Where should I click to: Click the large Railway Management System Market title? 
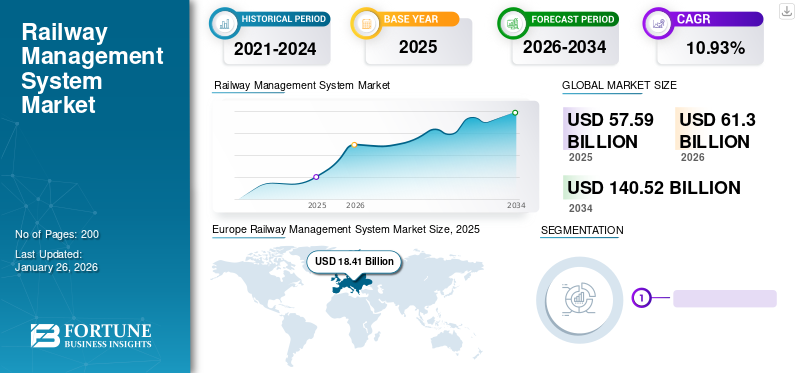[x=92, y=68]
